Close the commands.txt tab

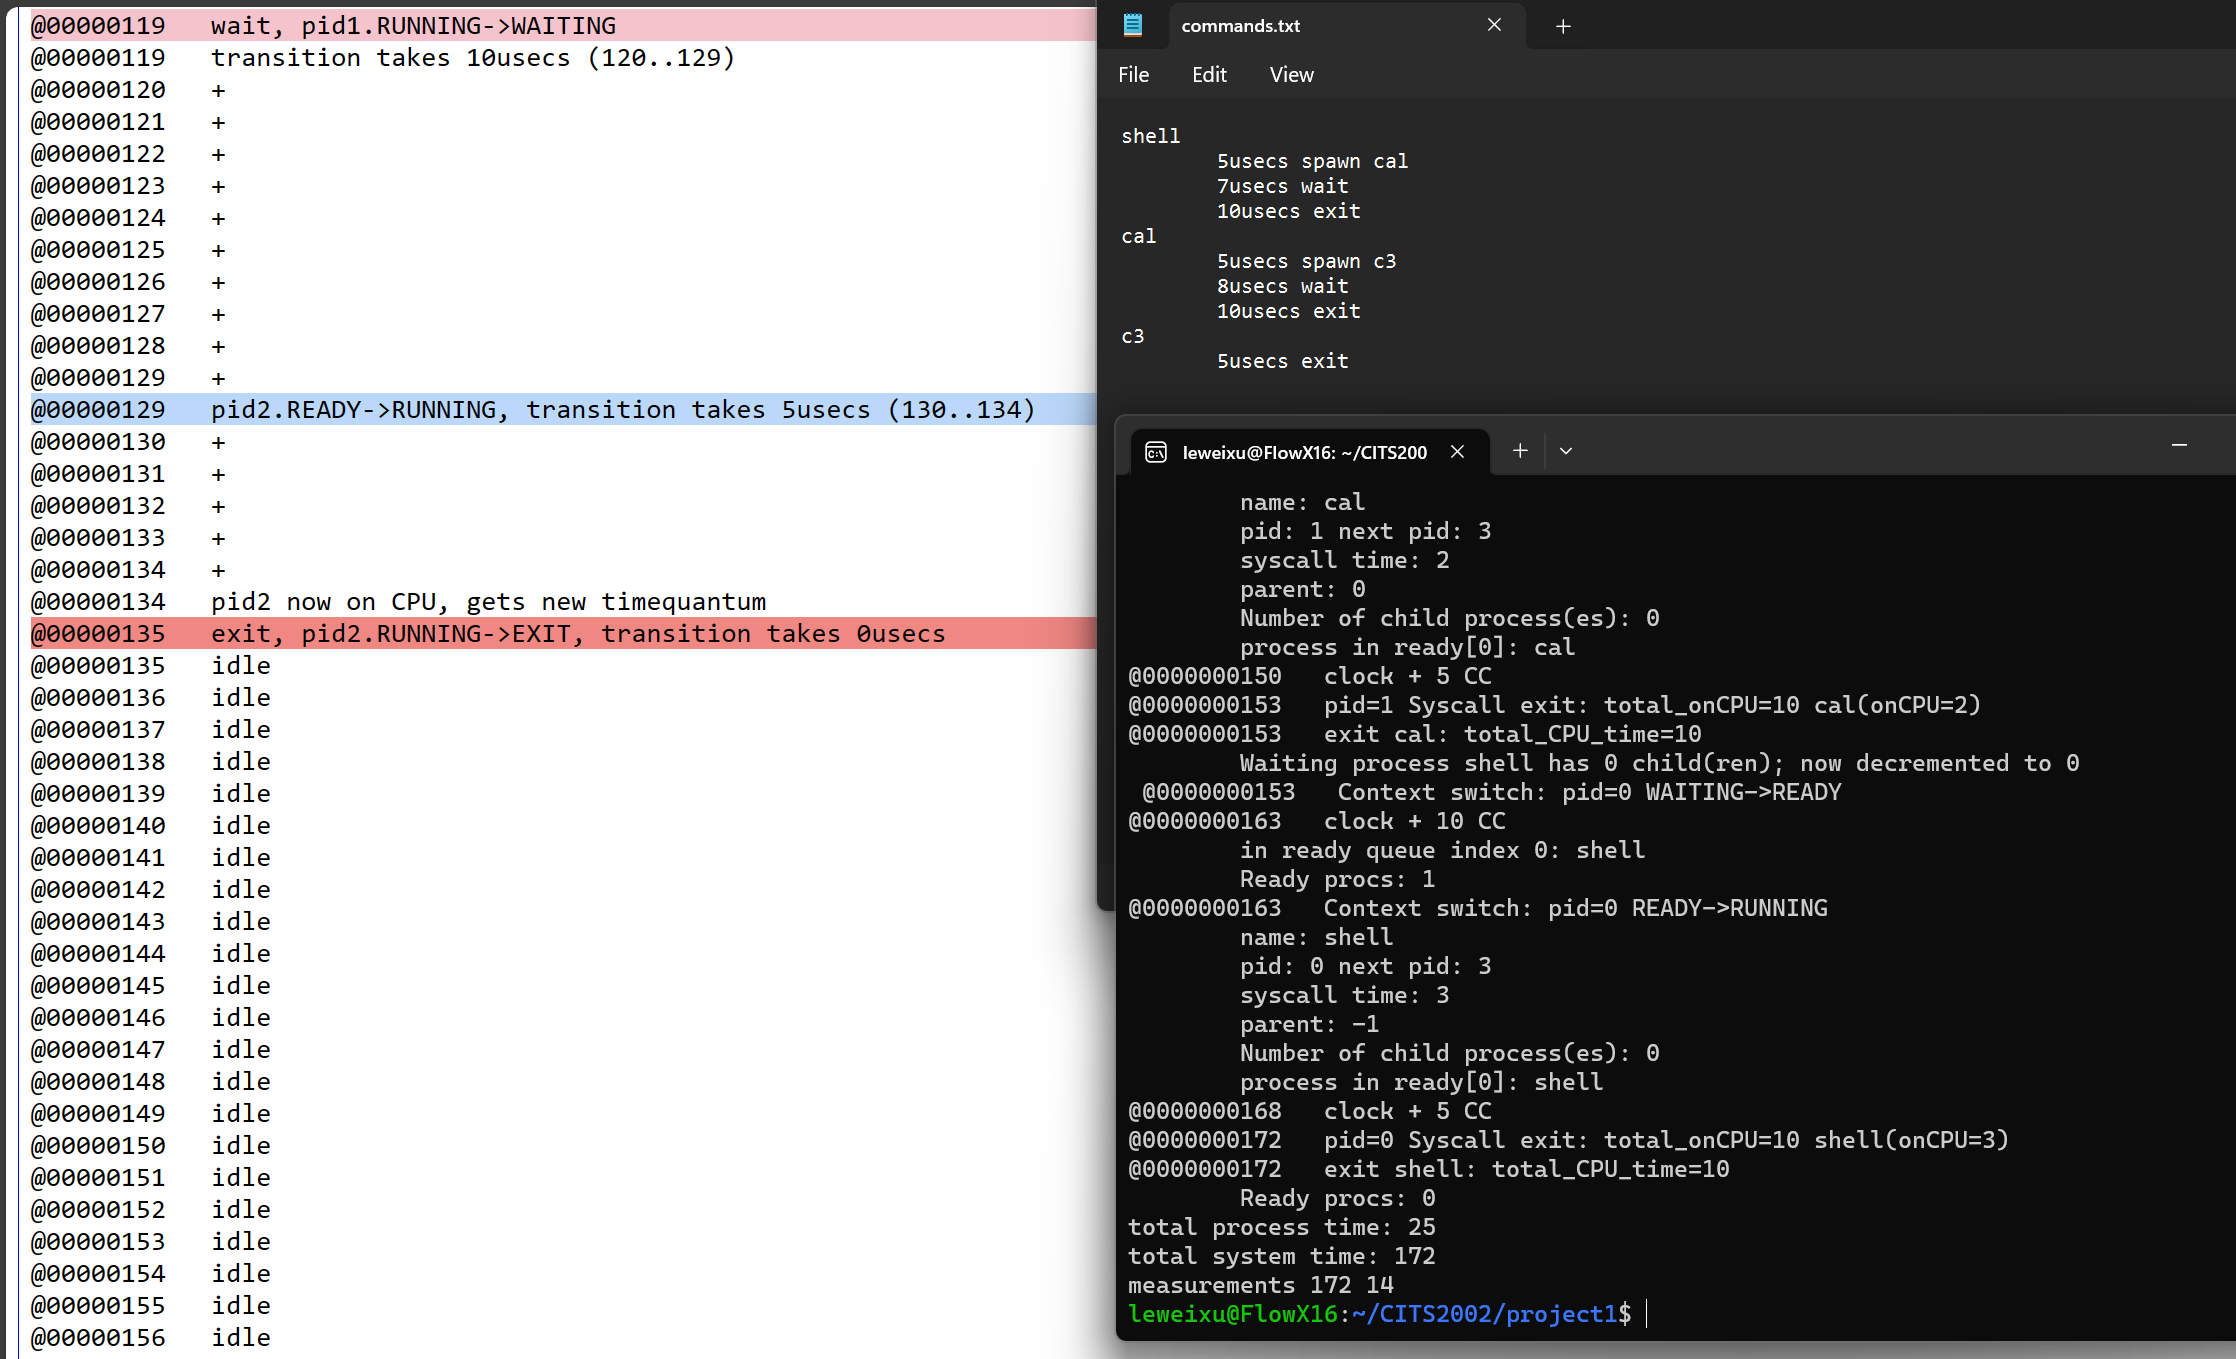click(x=1494, y=25)
